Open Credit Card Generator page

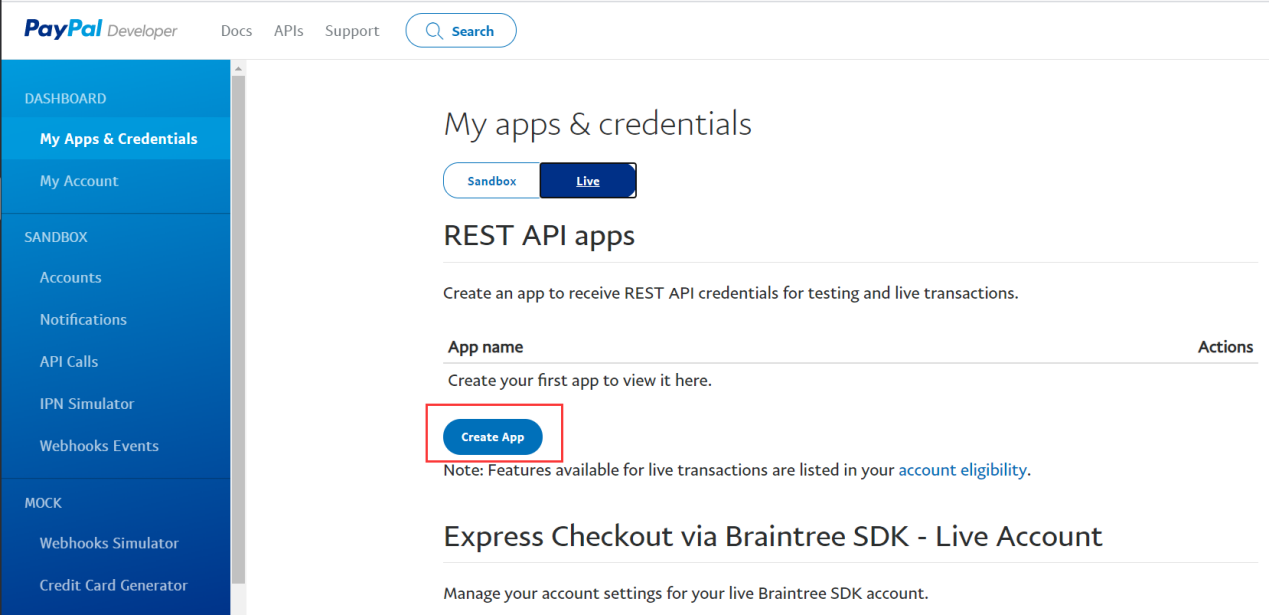tap(116, 585)
